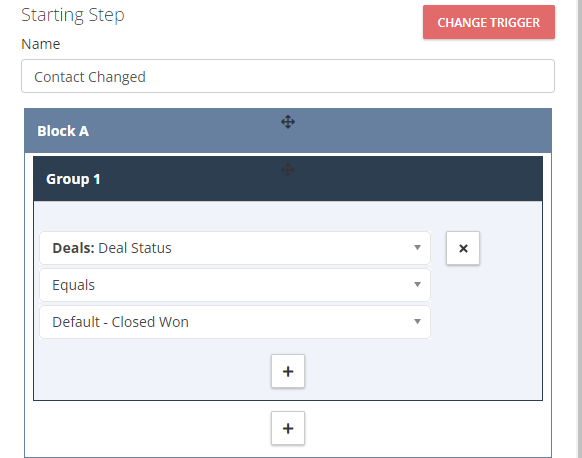Add a new group to Block A

(x=288, y=428)
